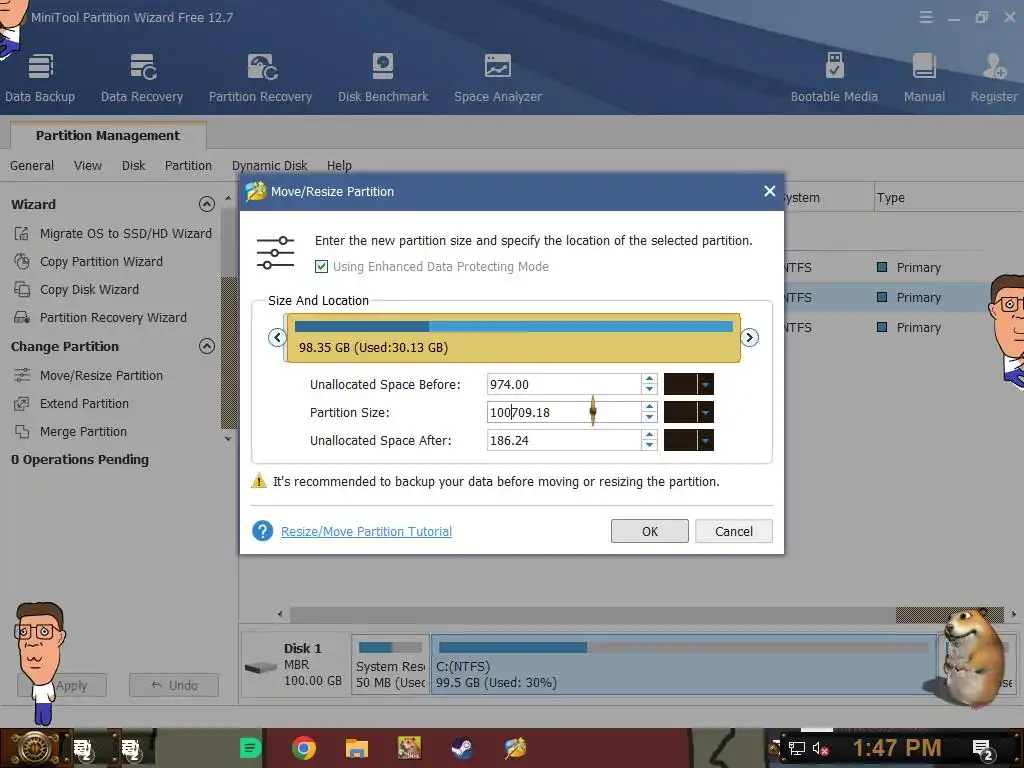Create Bootable Media from toolbar
The image size is (1024, 768).
834,78
